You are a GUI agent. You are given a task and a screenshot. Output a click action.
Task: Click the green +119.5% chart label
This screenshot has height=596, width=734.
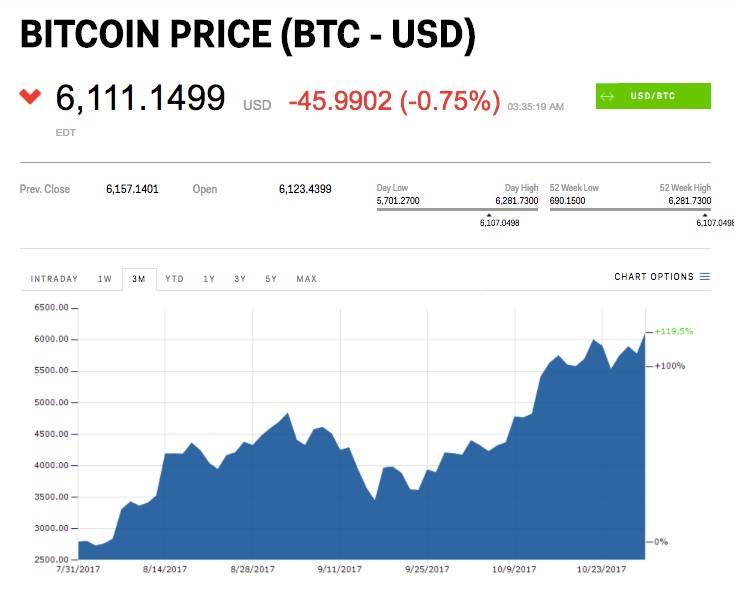(x=673, y=331)
